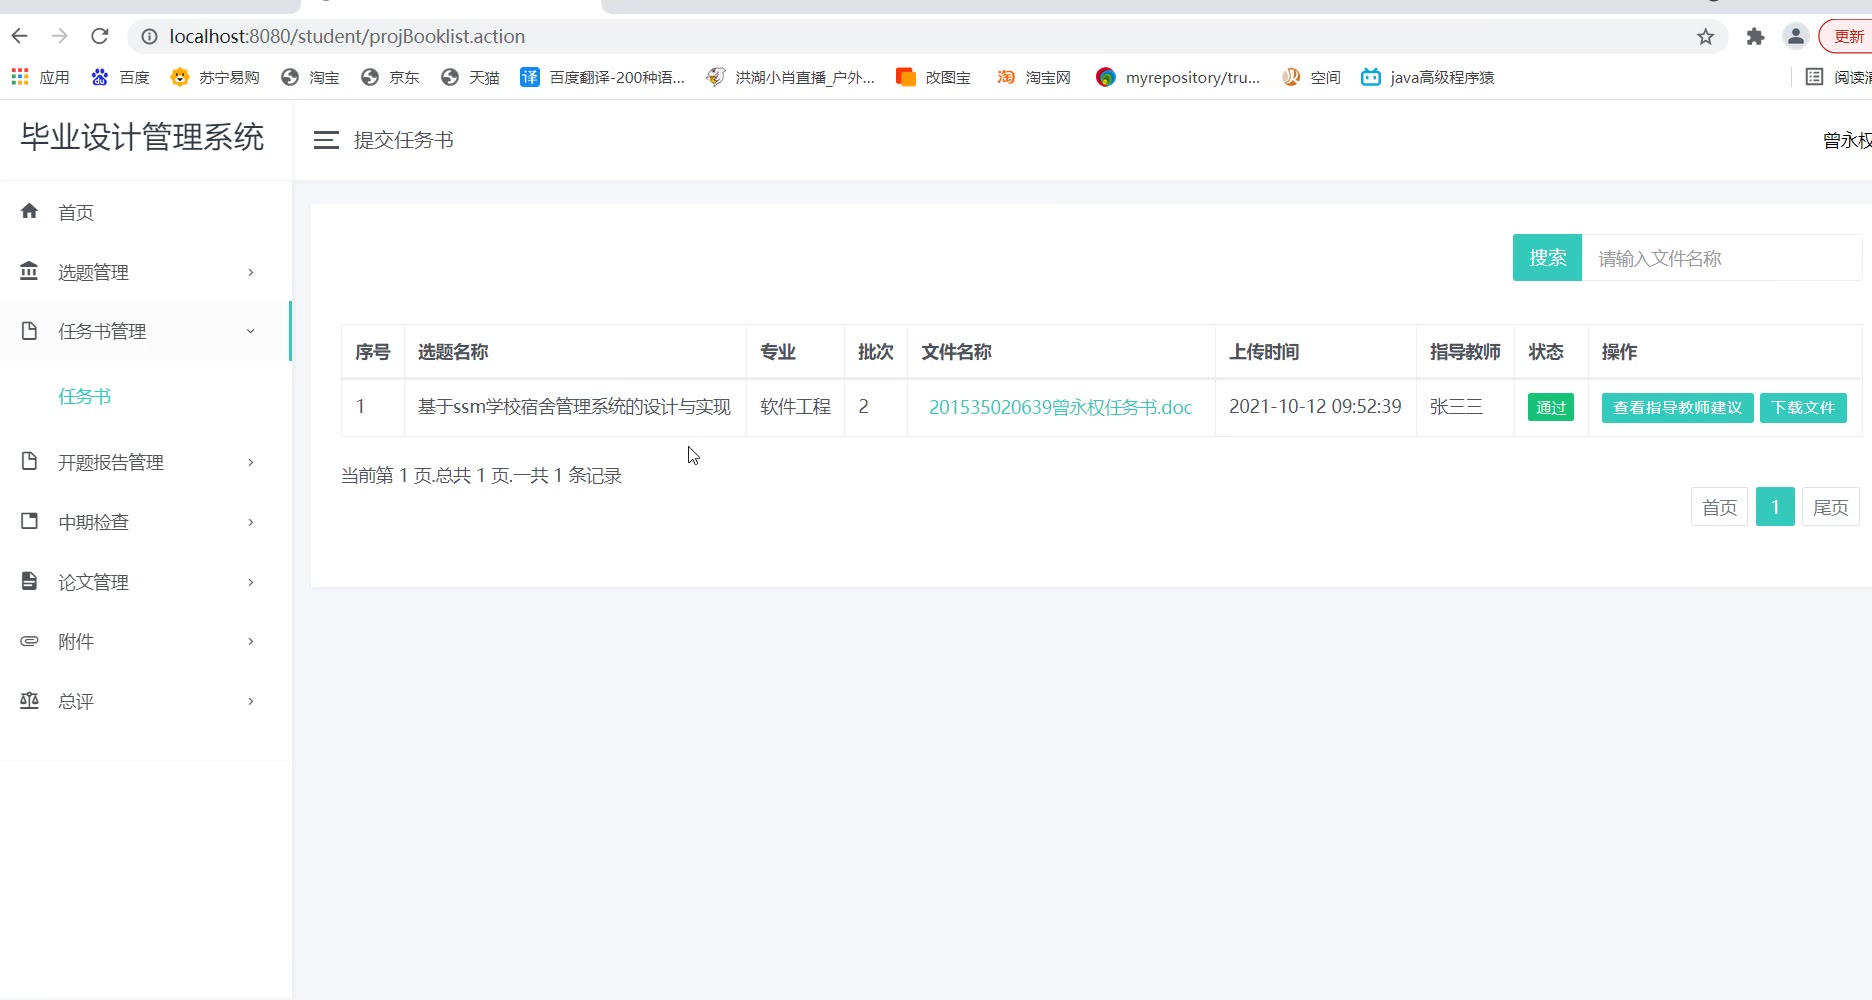The width and height of the screenshot is (1872, 1000).
Task: Select the 任务书 submenu item
Action: 85,396
